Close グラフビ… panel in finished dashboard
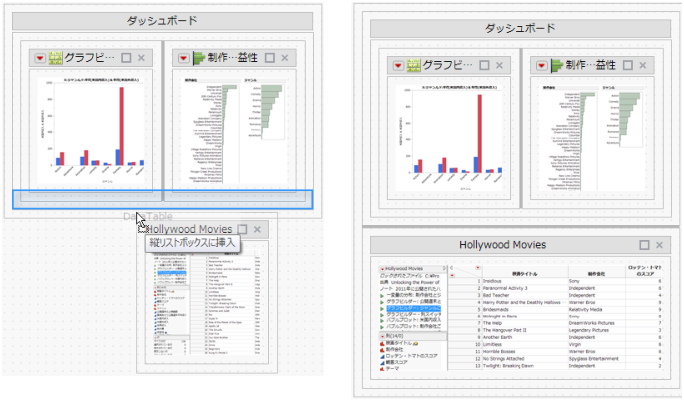The image size is (684, 401). point(499,65)
